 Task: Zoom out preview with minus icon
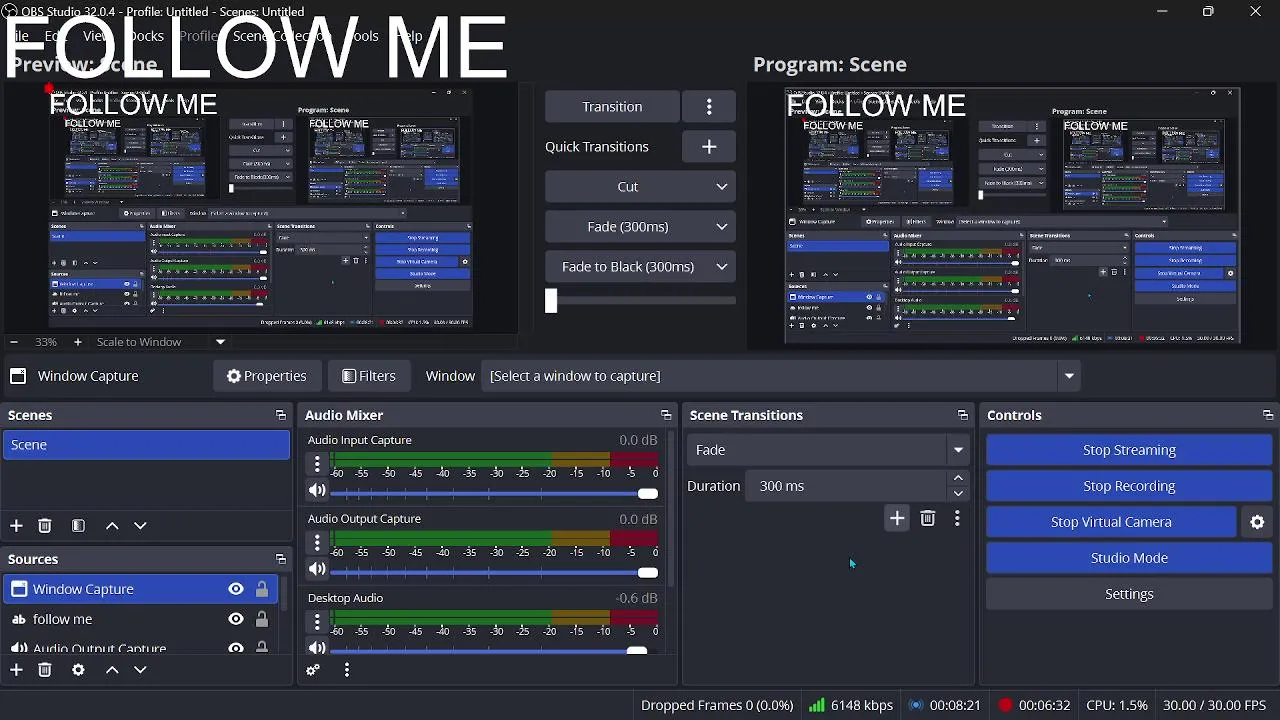tap(14, 342)
